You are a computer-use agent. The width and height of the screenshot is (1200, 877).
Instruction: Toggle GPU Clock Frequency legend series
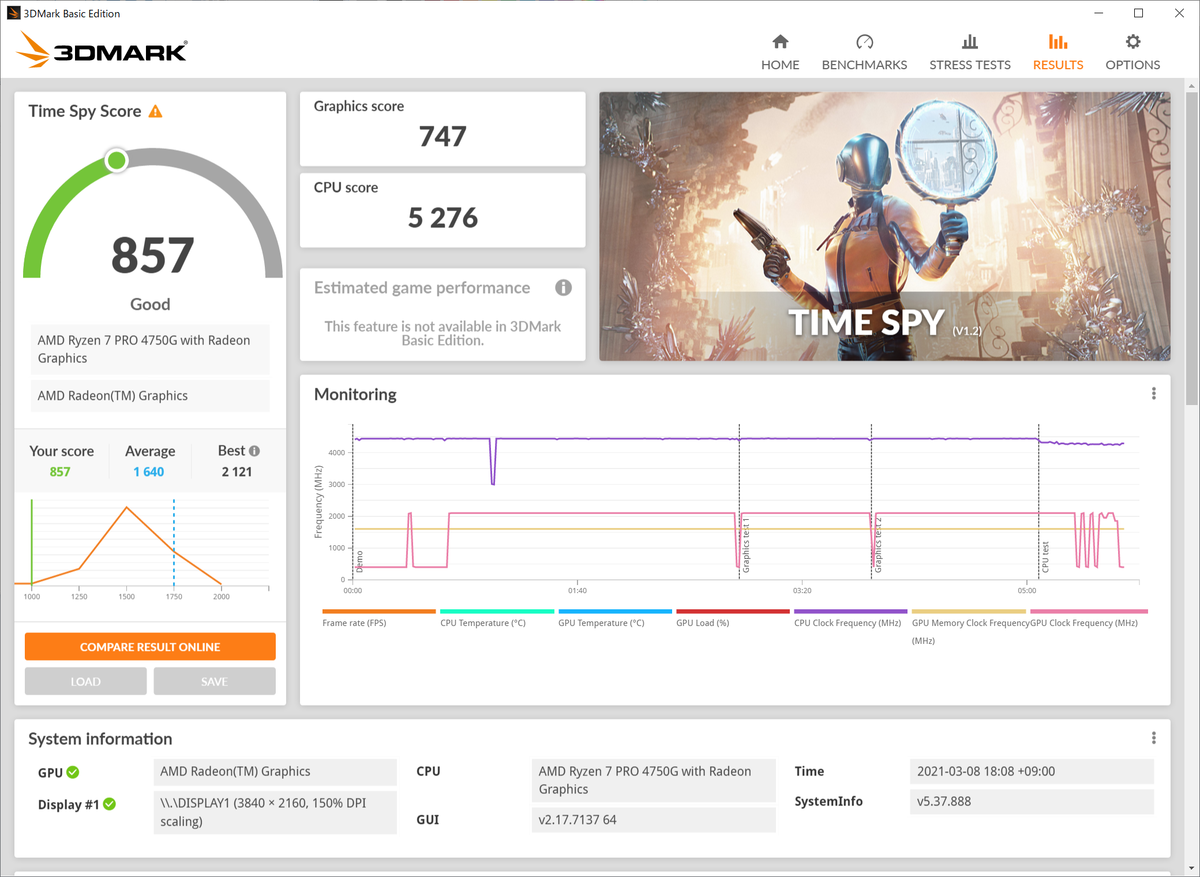(1088, 618)
